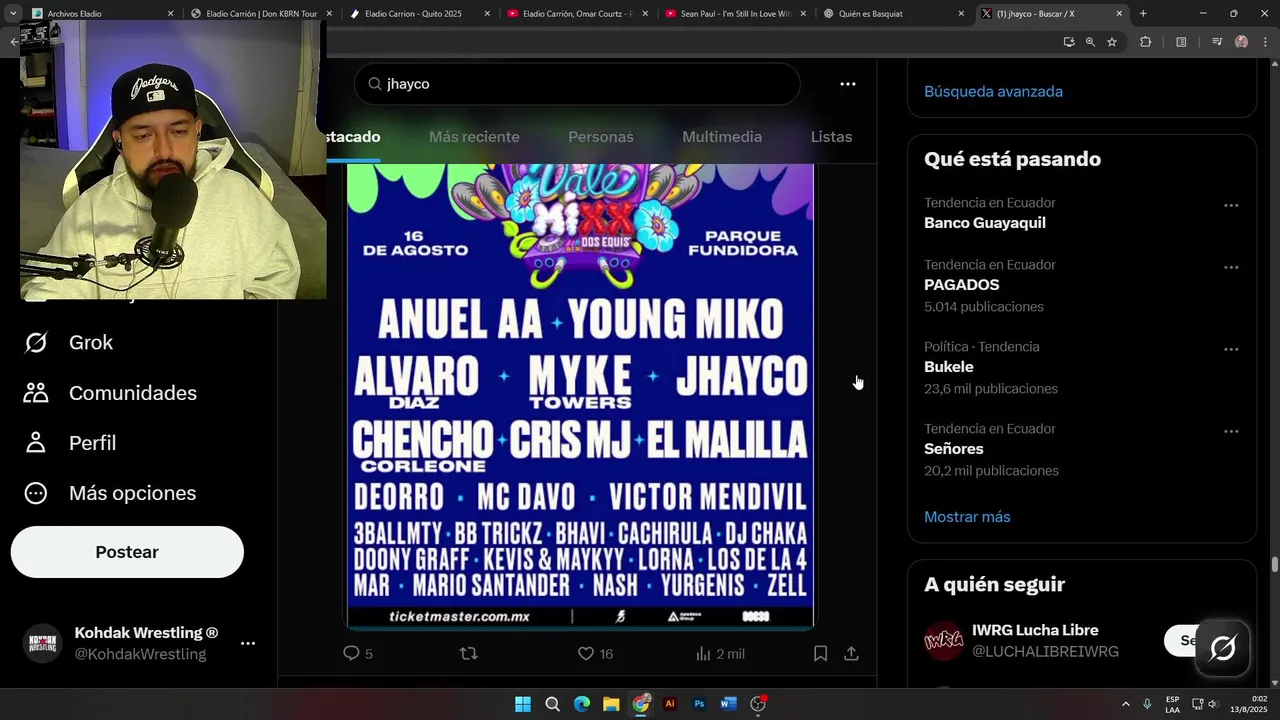Repost the festival poster tweet
The width and height of the screenshot is (1280, 720).
[468, 653]
